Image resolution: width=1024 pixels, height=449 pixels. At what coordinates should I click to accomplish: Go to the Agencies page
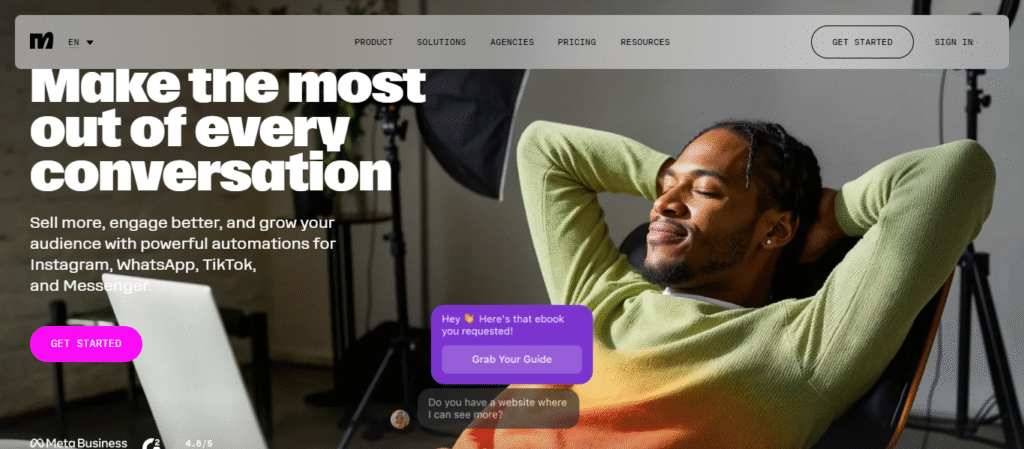pos(512,42)
